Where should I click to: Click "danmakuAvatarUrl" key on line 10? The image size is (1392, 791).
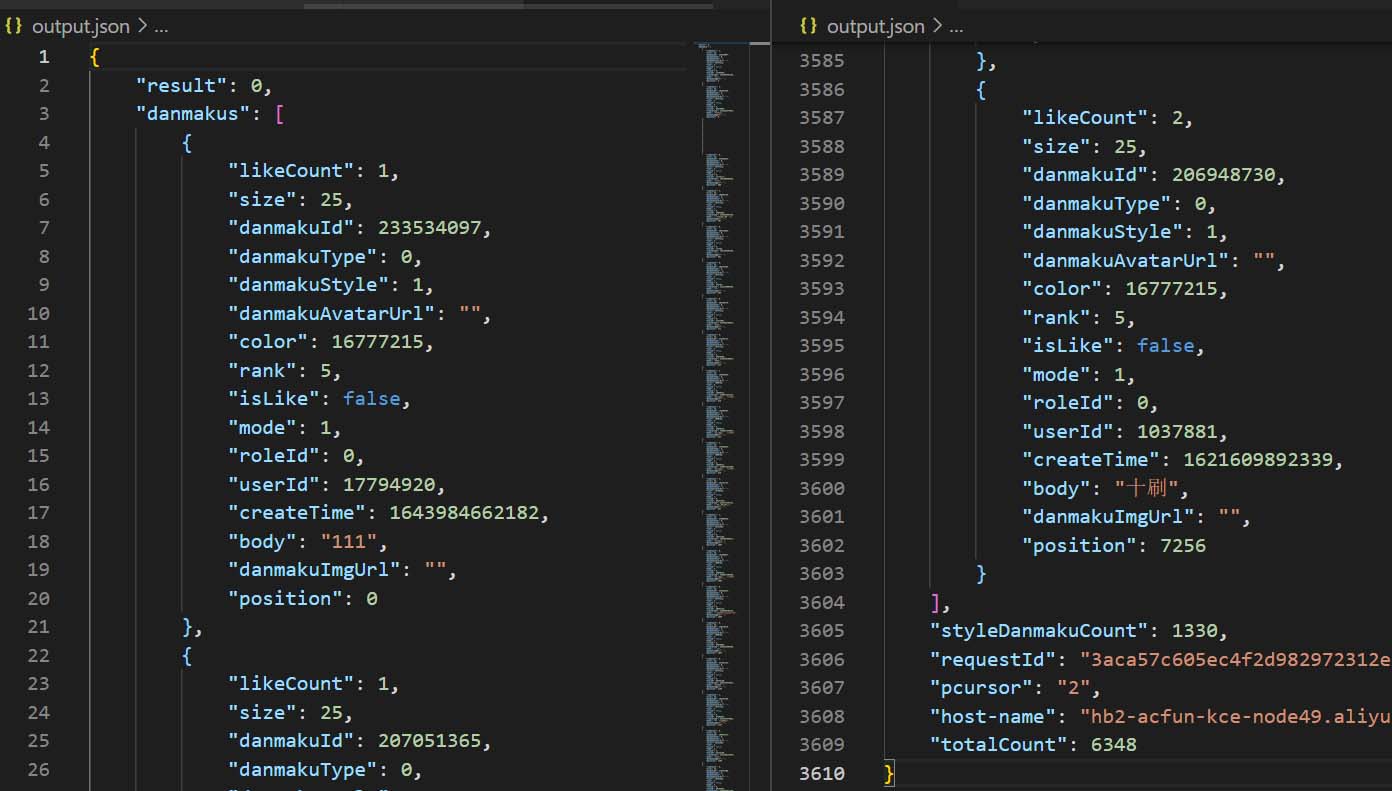click(x=332, y=313)
